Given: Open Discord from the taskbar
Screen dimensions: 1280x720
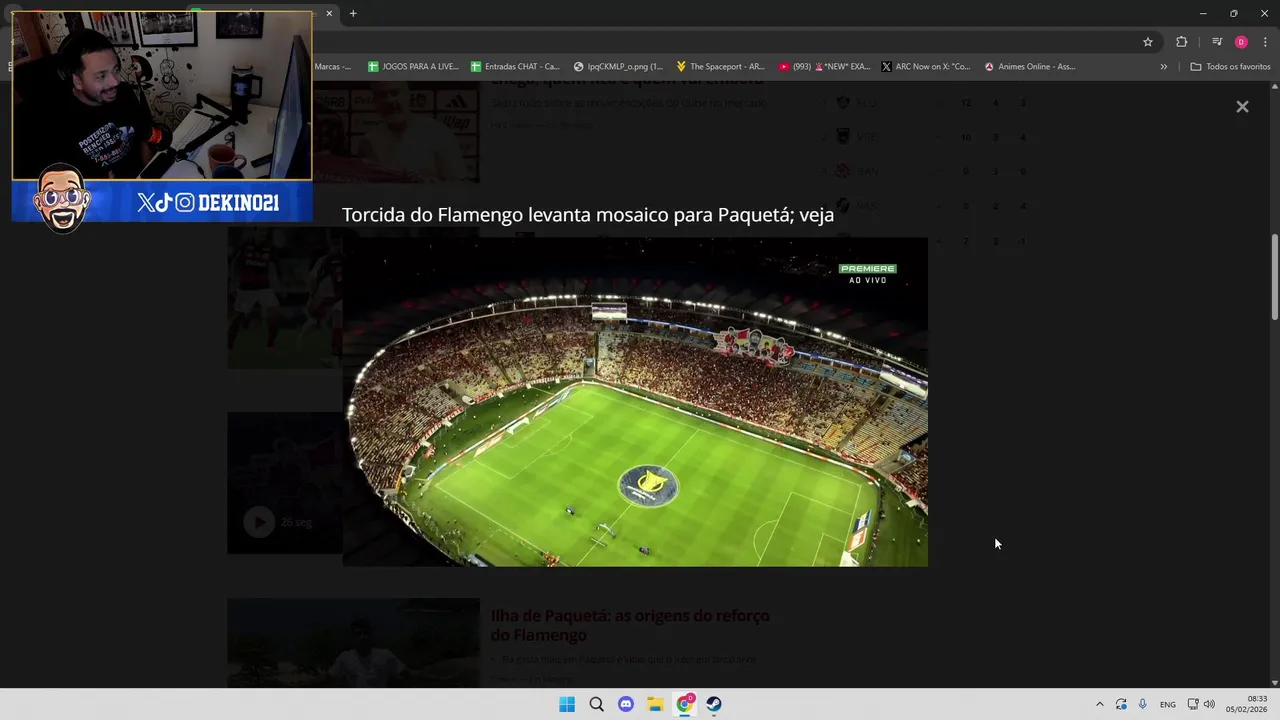Looking at the screenshot, I should (626, 704).
